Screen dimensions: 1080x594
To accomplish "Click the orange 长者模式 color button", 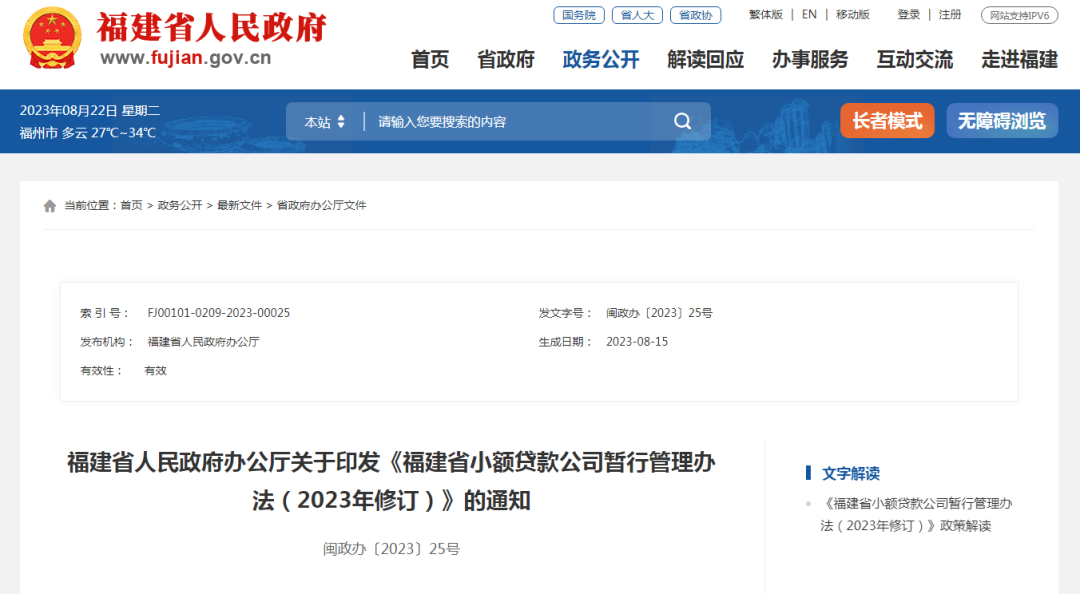I will point(887,120).
